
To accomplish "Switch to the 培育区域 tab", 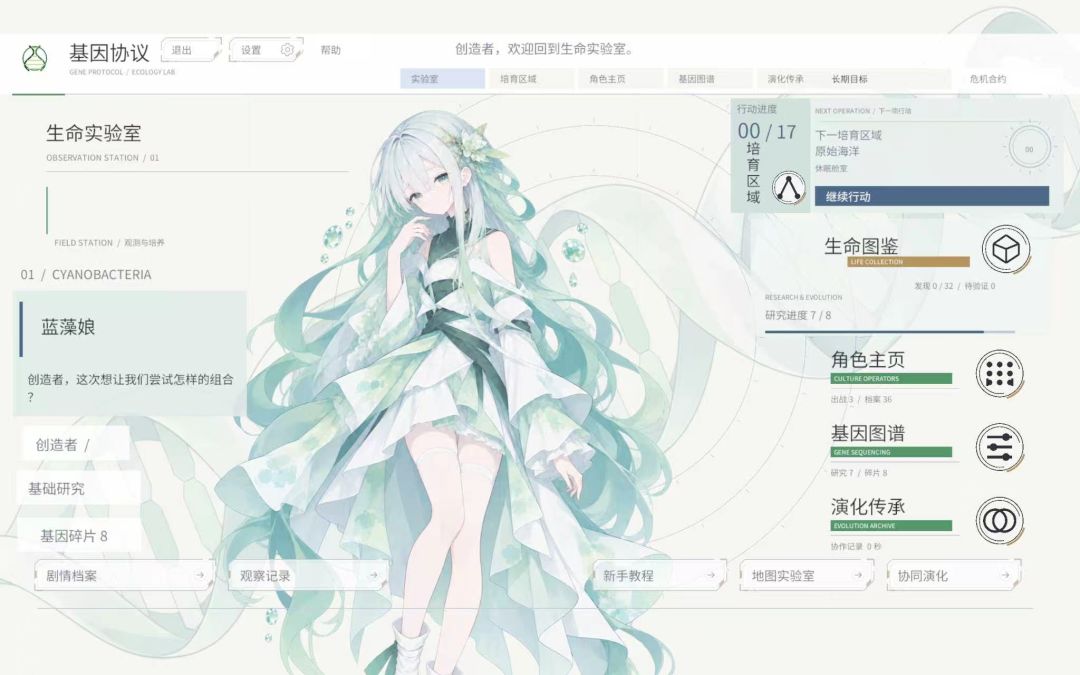I will tap(532, 79).
